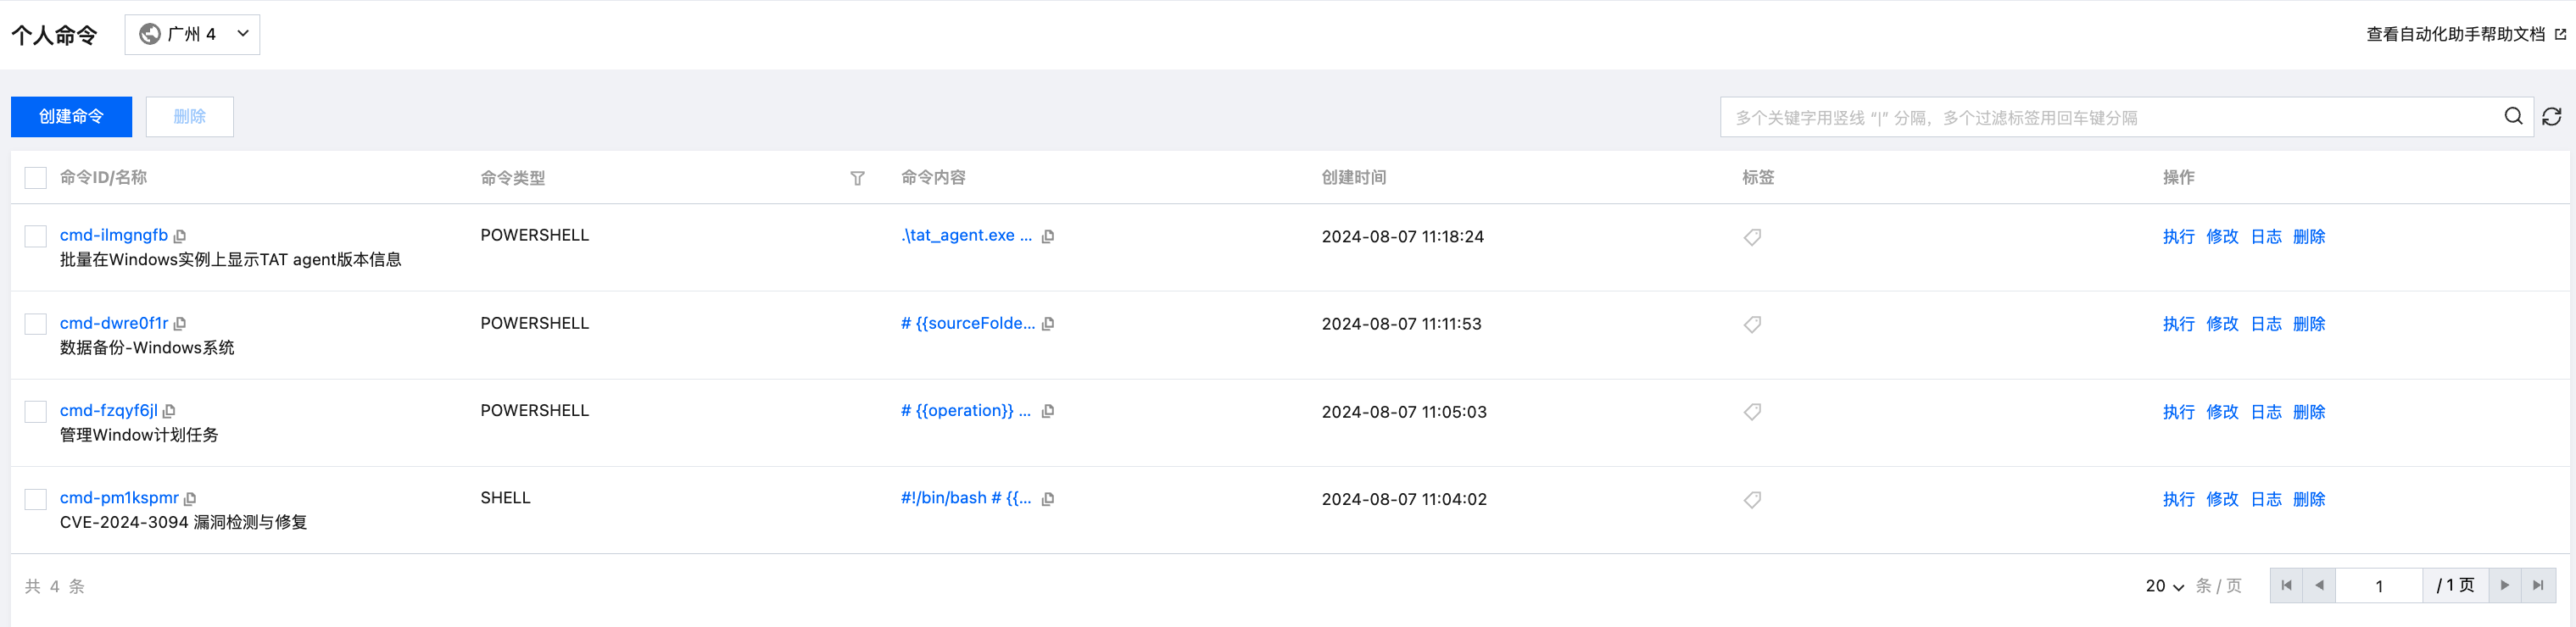Go to previous page of results

2319,585
